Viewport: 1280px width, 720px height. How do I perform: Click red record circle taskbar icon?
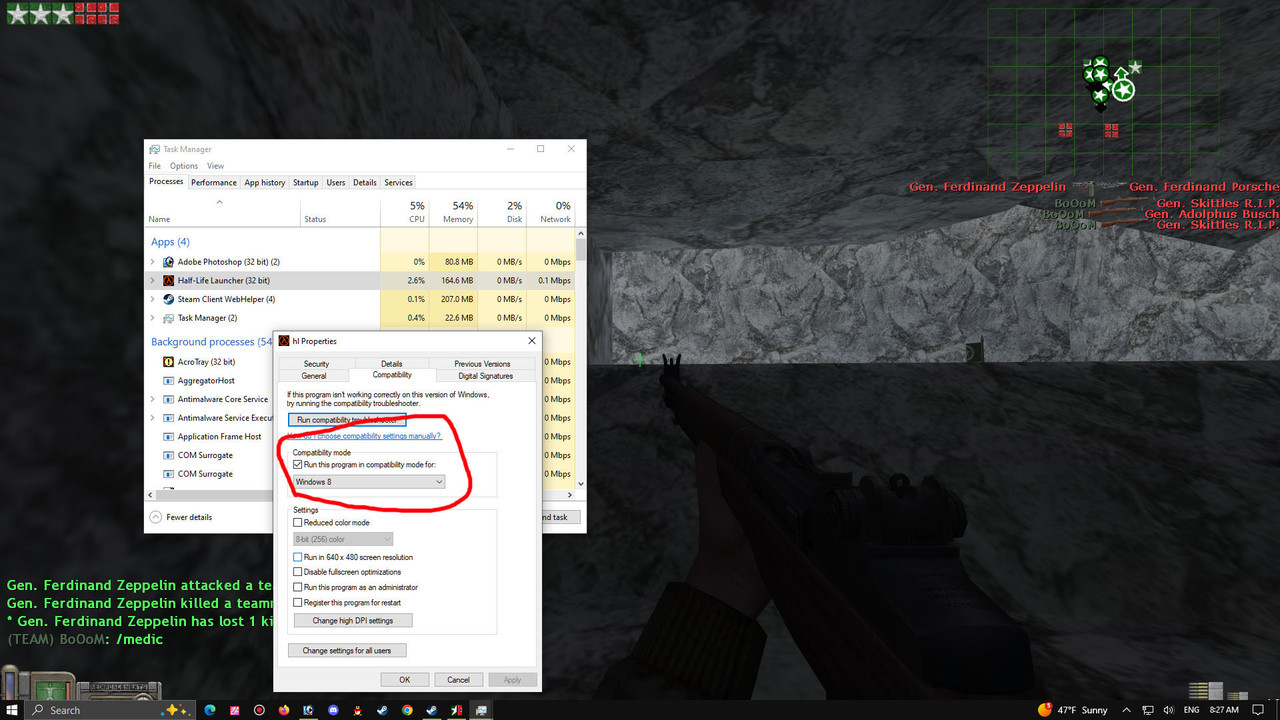point(259,710)
